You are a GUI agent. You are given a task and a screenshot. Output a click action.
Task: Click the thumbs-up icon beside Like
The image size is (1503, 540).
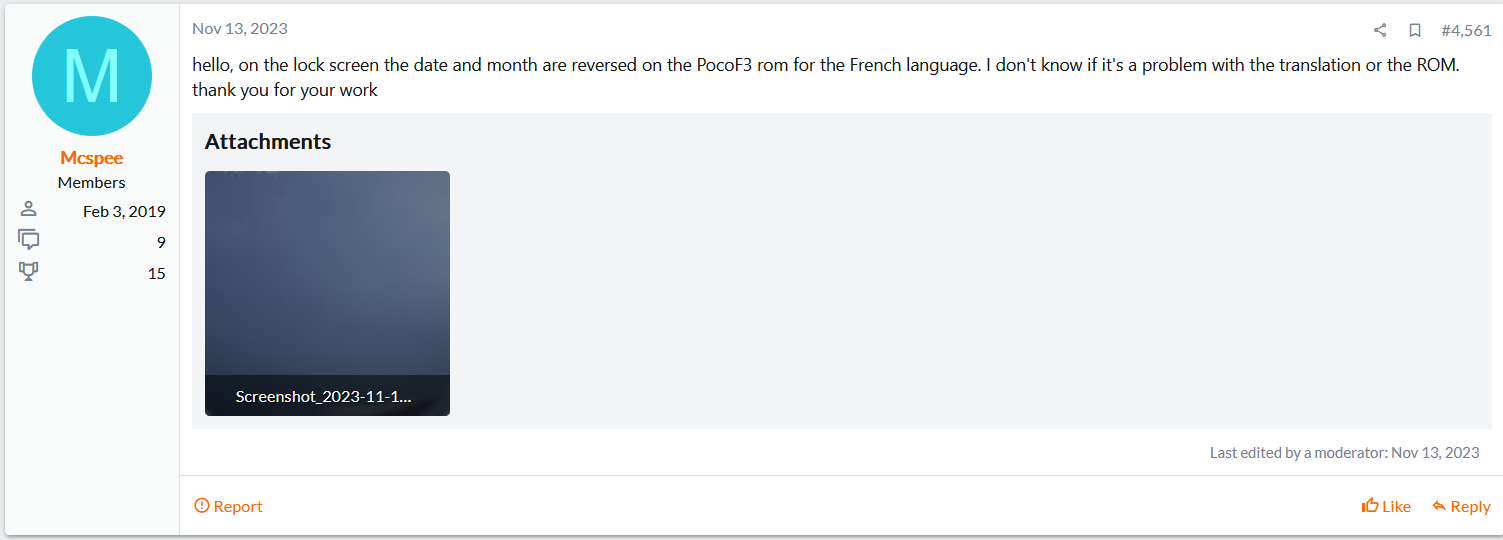(x=1370, y=506)
